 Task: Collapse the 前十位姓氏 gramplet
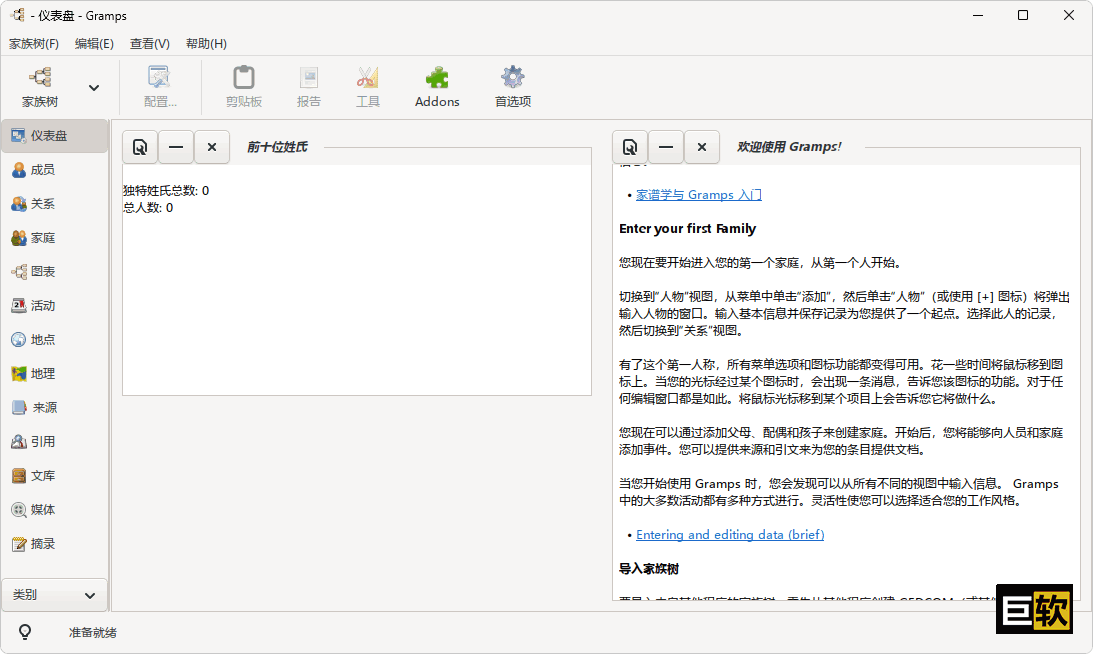tap(176, 147)
